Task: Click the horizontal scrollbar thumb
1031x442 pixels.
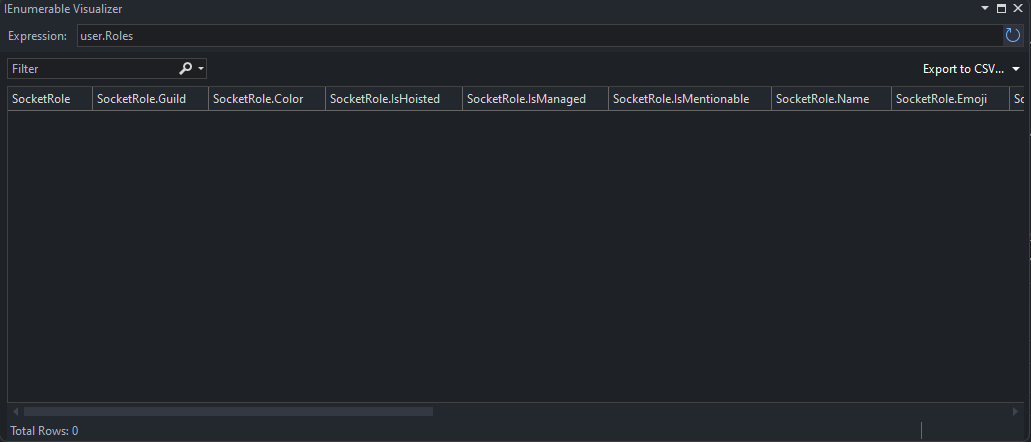Action: pyautogui.click(x=228, y=411)
